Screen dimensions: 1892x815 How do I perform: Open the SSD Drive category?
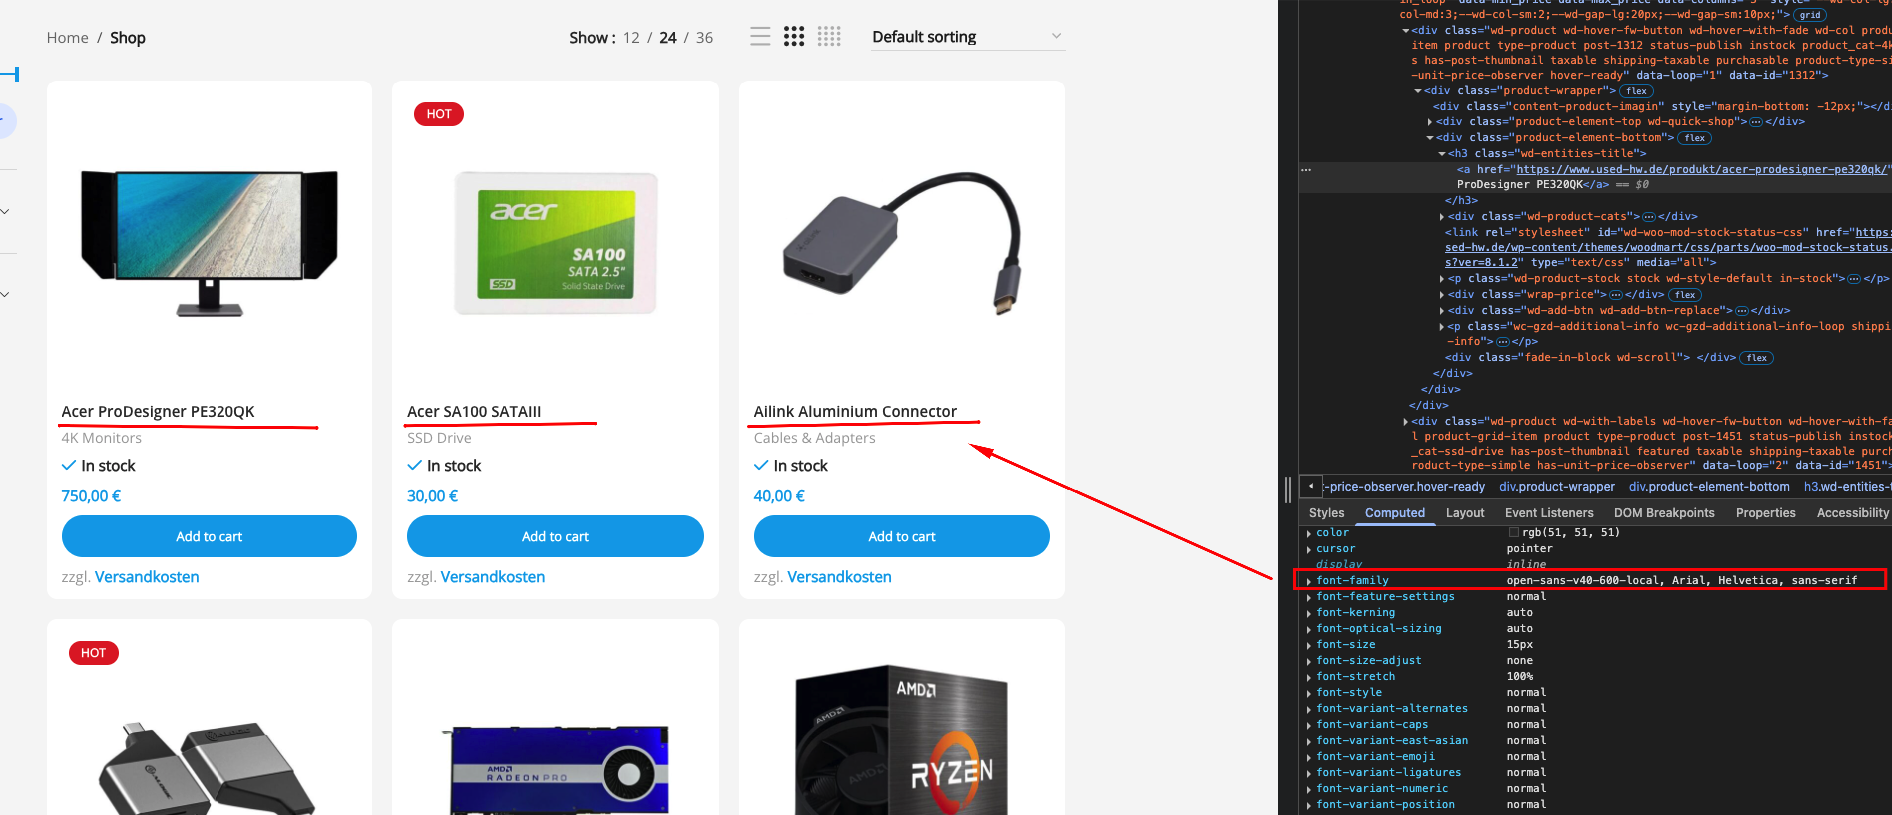pyautogui.click(x=439, y=438)
